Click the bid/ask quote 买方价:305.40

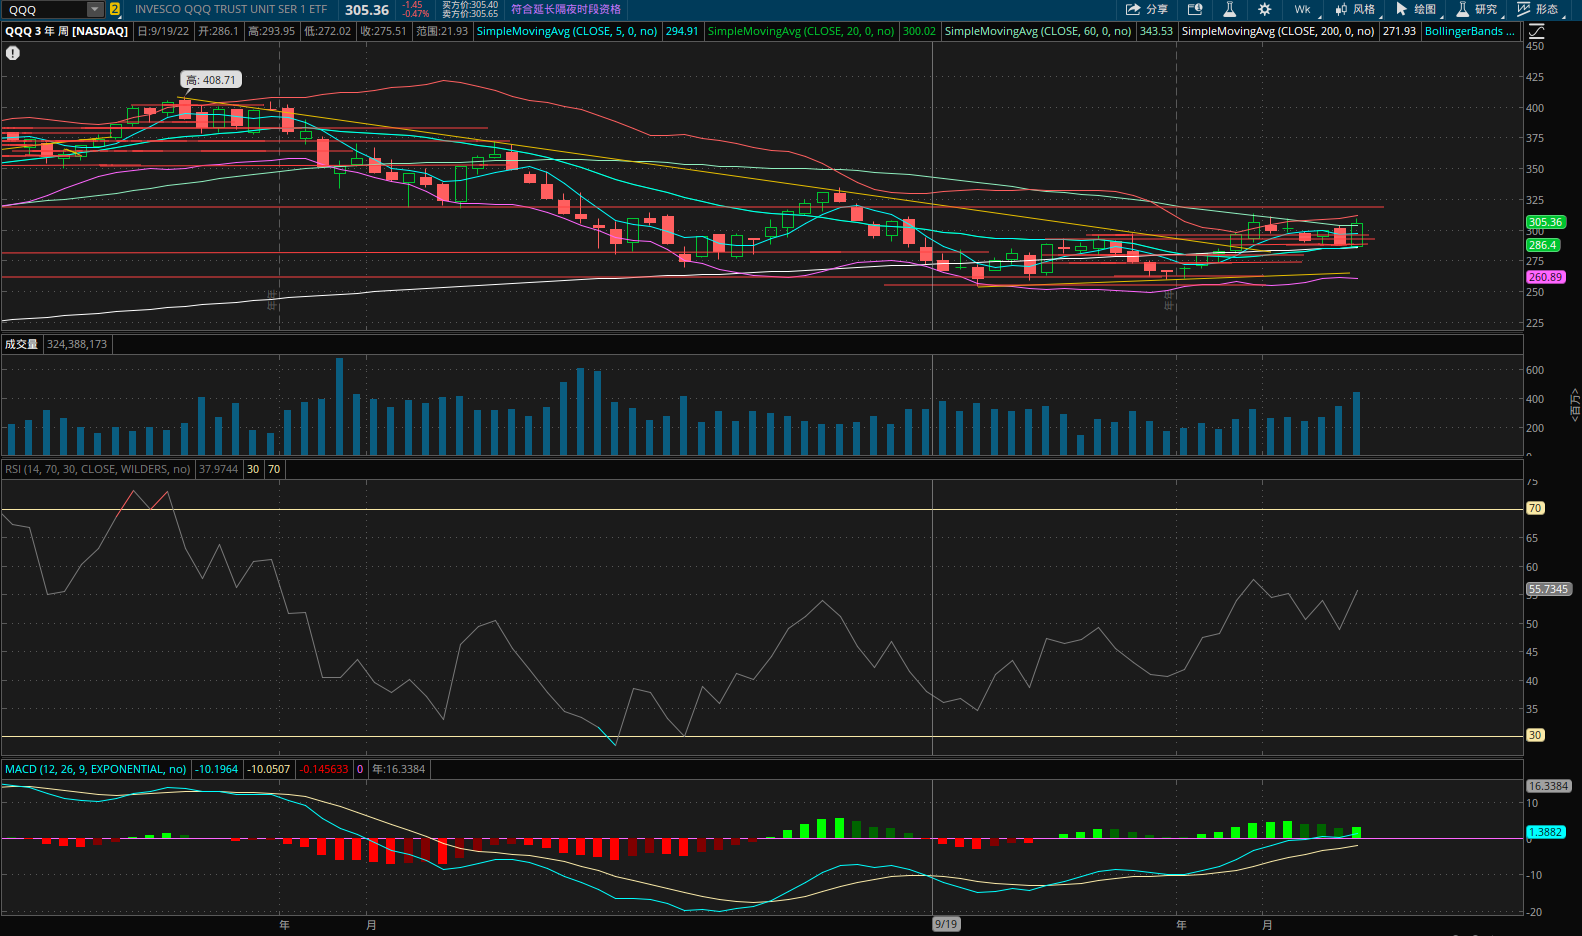click(470, 5)
